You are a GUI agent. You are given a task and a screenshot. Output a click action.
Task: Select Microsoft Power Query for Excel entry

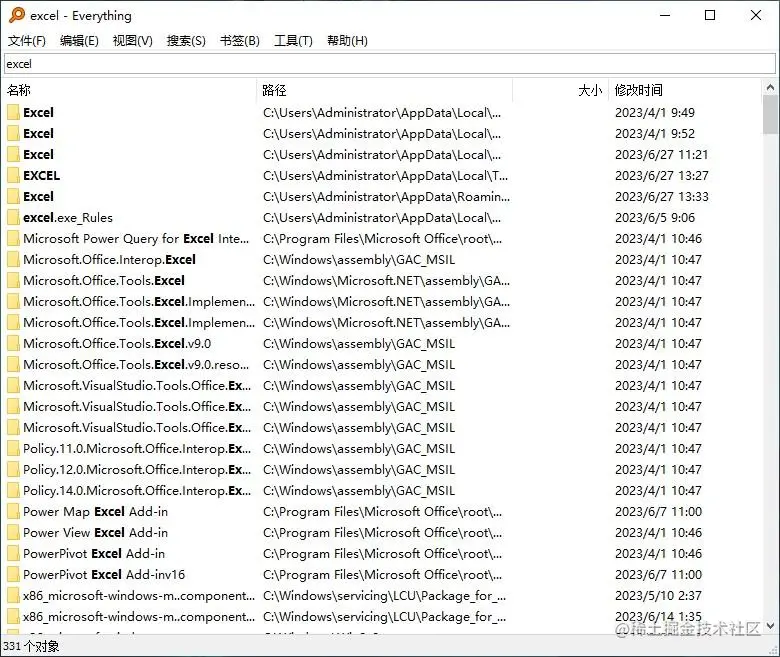[x=136, y=238]
